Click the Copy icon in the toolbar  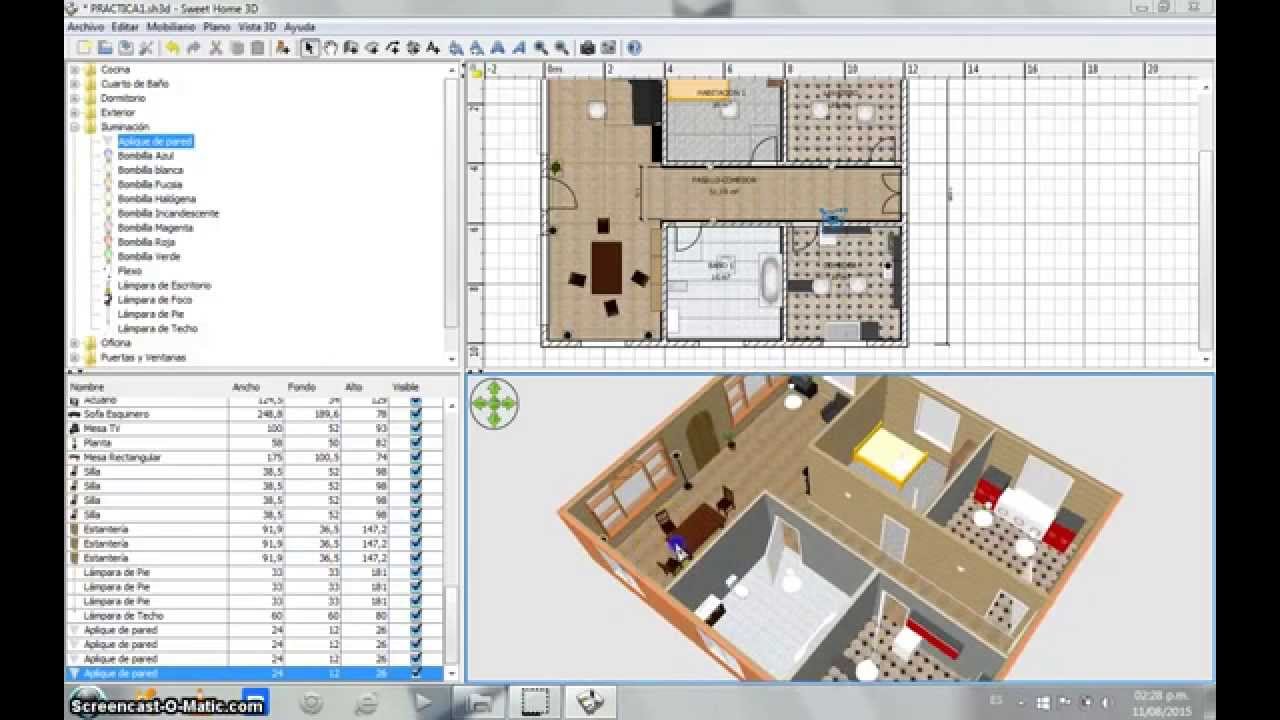[x=237, y=48]
